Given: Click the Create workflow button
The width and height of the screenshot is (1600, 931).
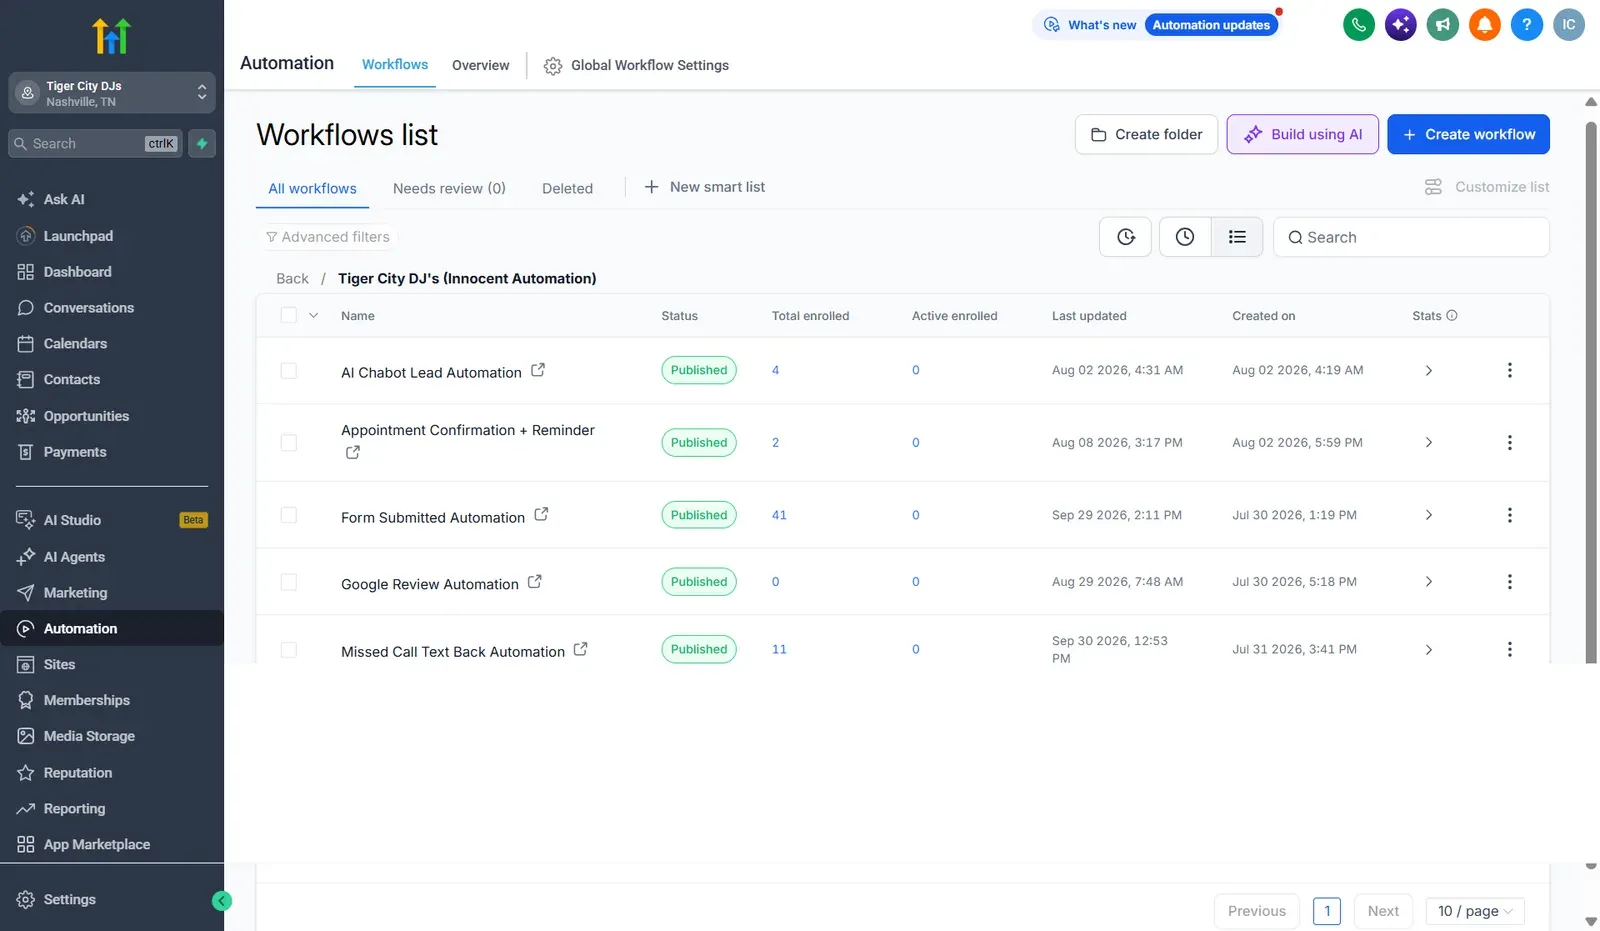Looking at the screenshot, I should click(1468, 134).
